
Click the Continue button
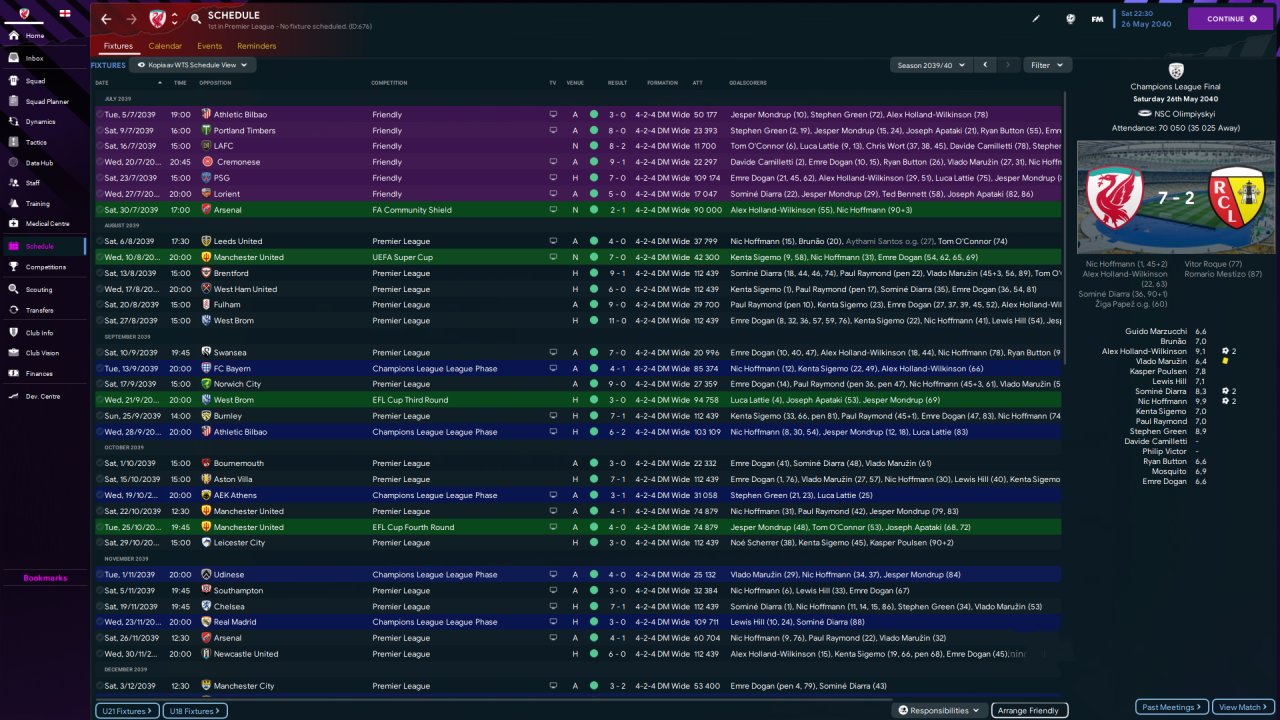(x=1231, y=19)
